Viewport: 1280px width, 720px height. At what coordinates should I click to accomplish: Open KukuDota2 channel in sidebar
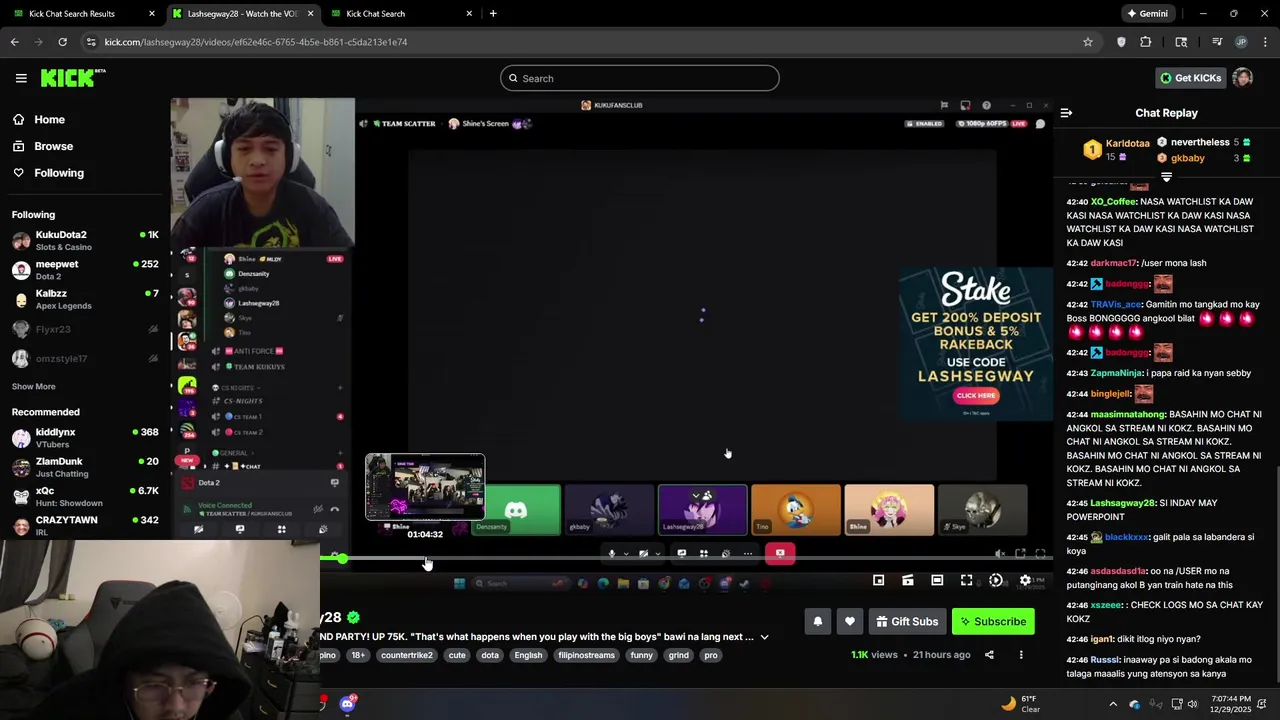[x=85, y=241]
